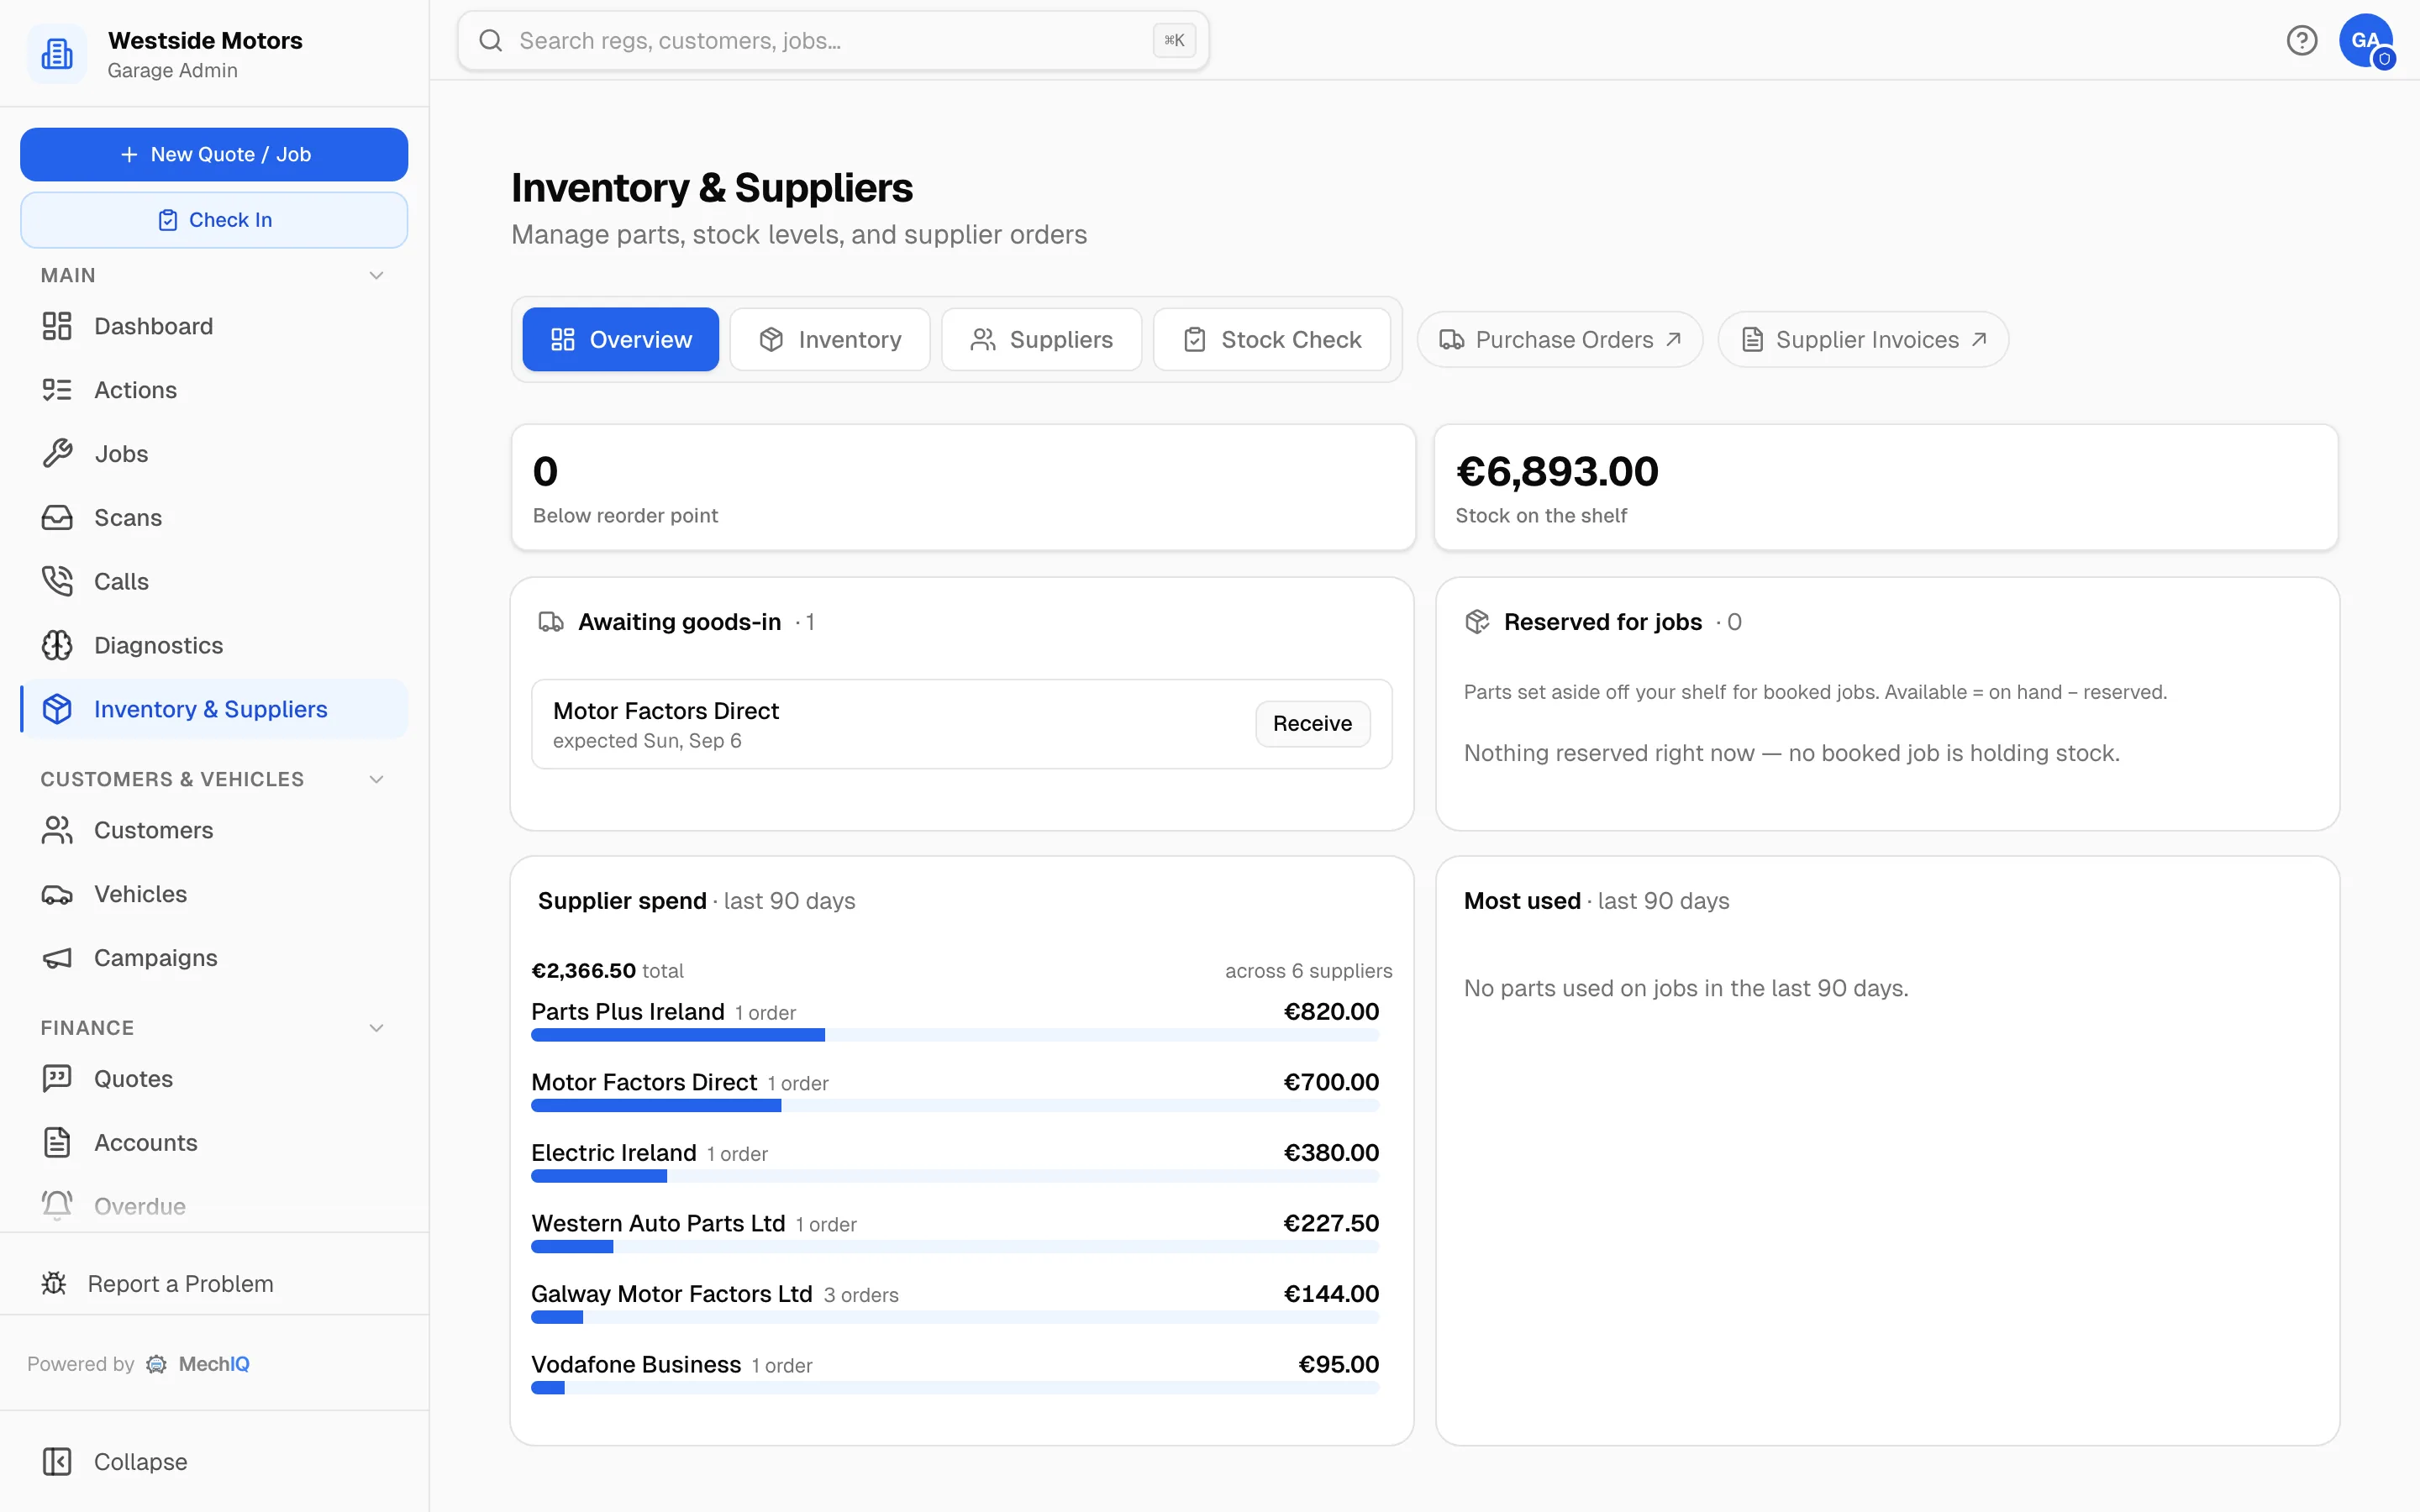The image size is (2420, 1512).
Task: Open Campaigns in the sidebar
Action: pyautogui.click(x=214, y=958)
